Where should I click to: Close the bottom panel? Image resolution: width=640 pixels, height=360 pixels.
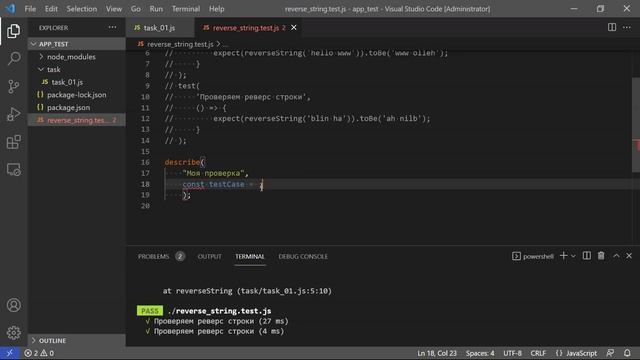(x=629, y=256)
